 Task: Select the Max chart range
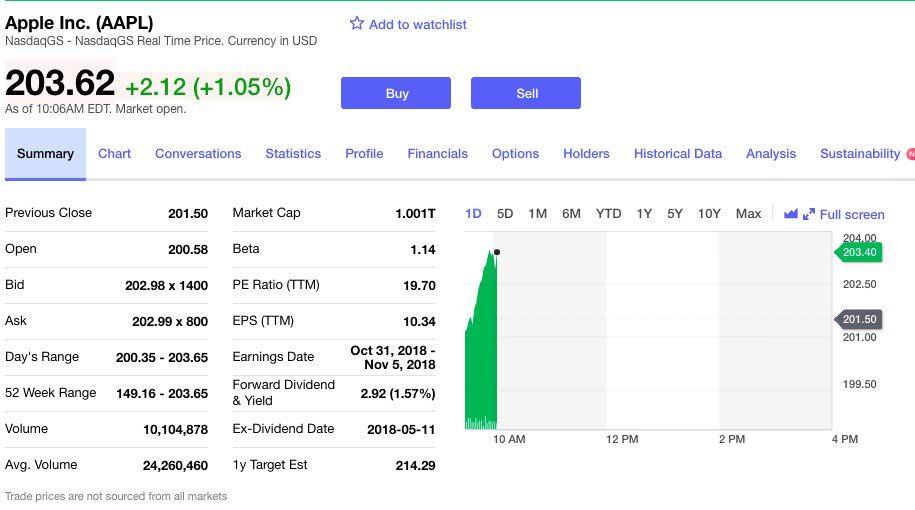[x=748, y=214]
